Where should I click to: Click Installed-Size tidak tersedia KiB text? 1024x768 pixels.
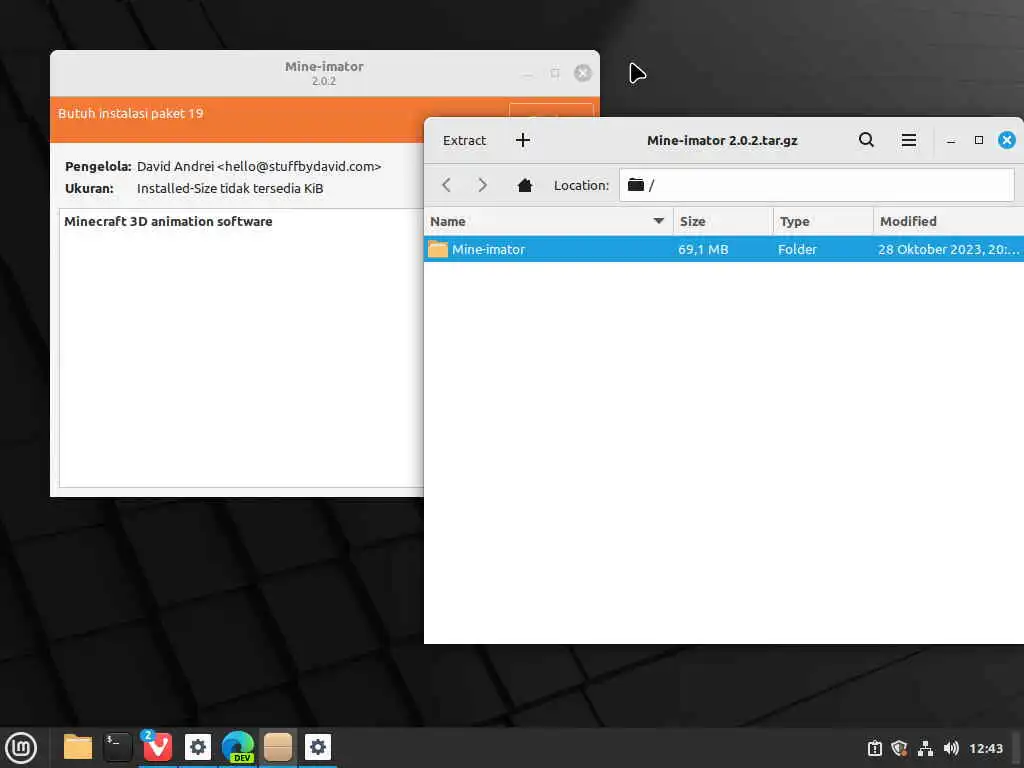tap(230, 189)
